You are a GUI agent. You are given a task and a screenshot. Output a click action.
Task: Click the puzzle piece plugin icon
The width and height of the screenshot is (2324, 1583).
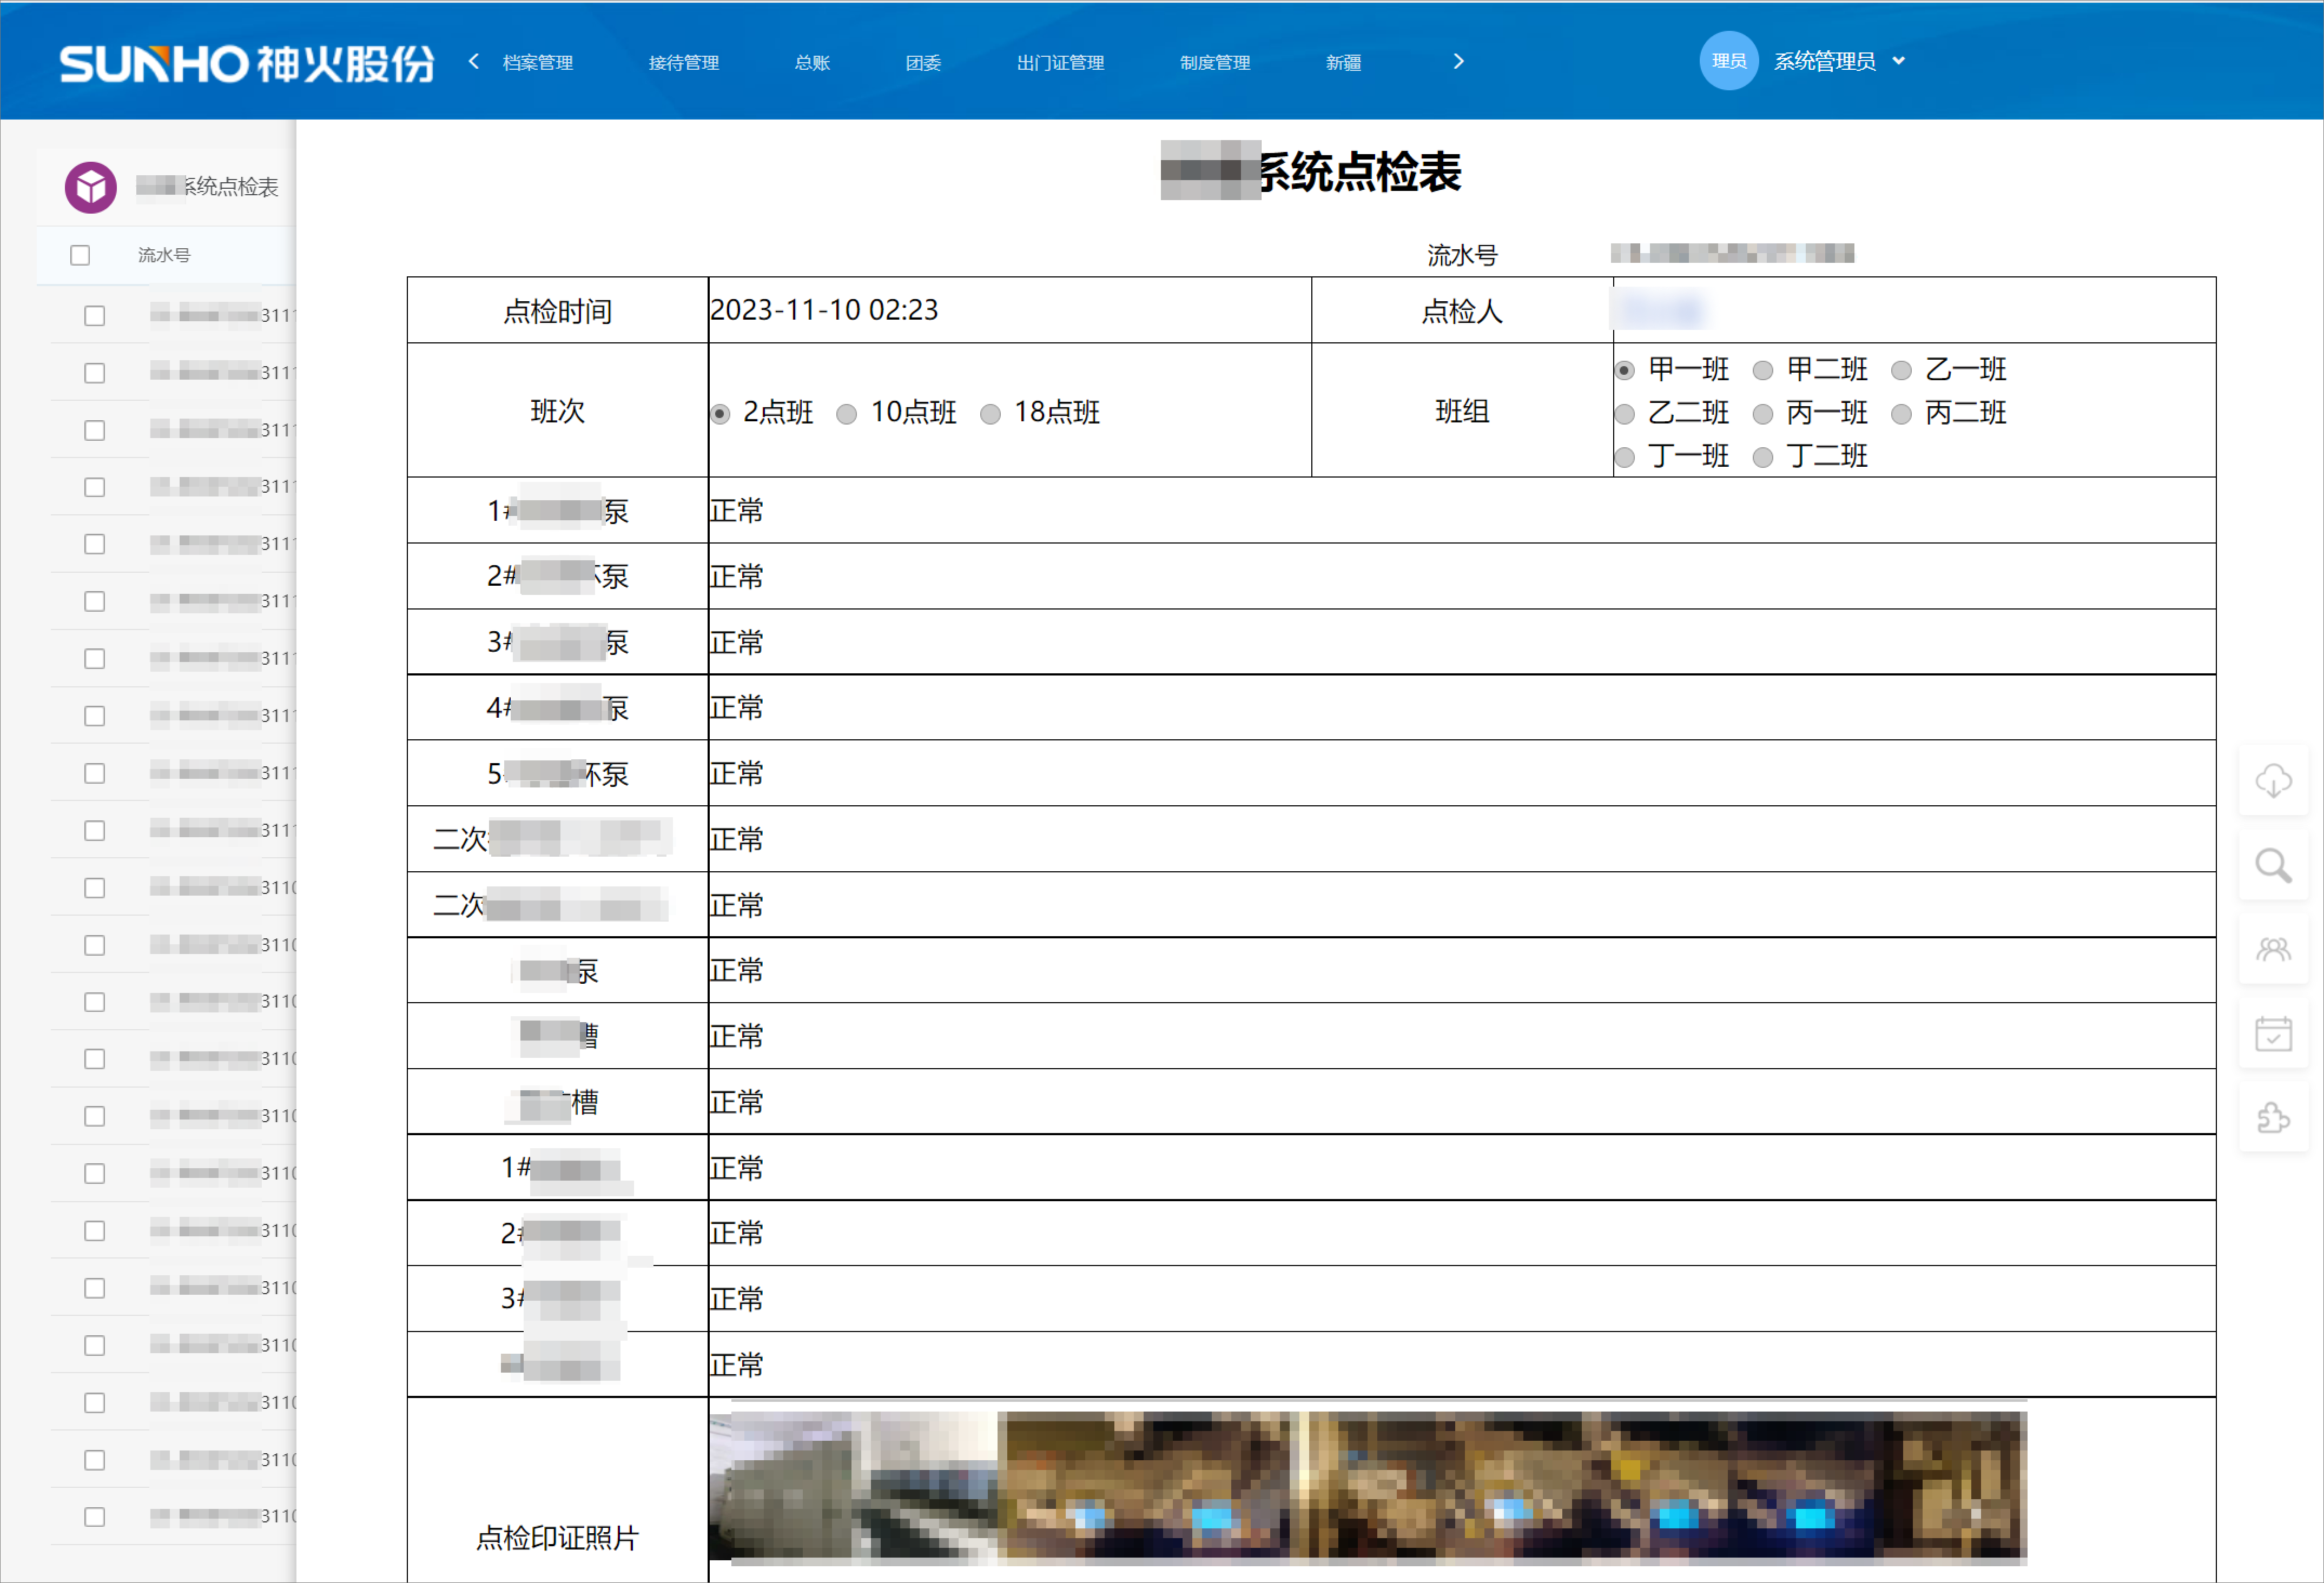click(x=2273, y=1117)
